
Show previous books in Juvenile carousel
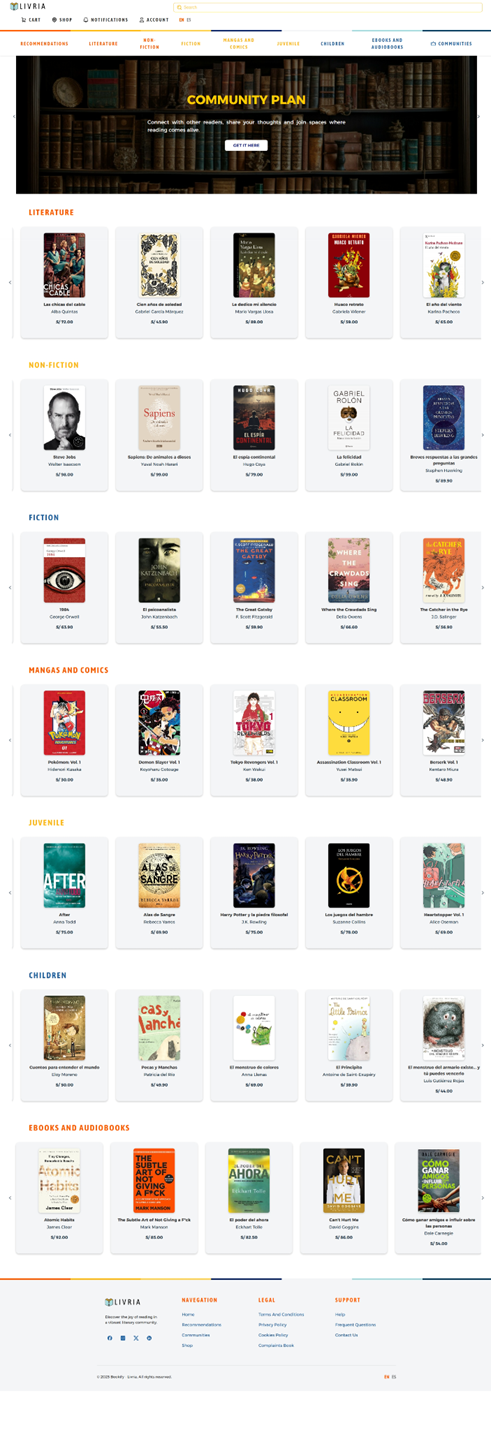click(x=10, y=892)
